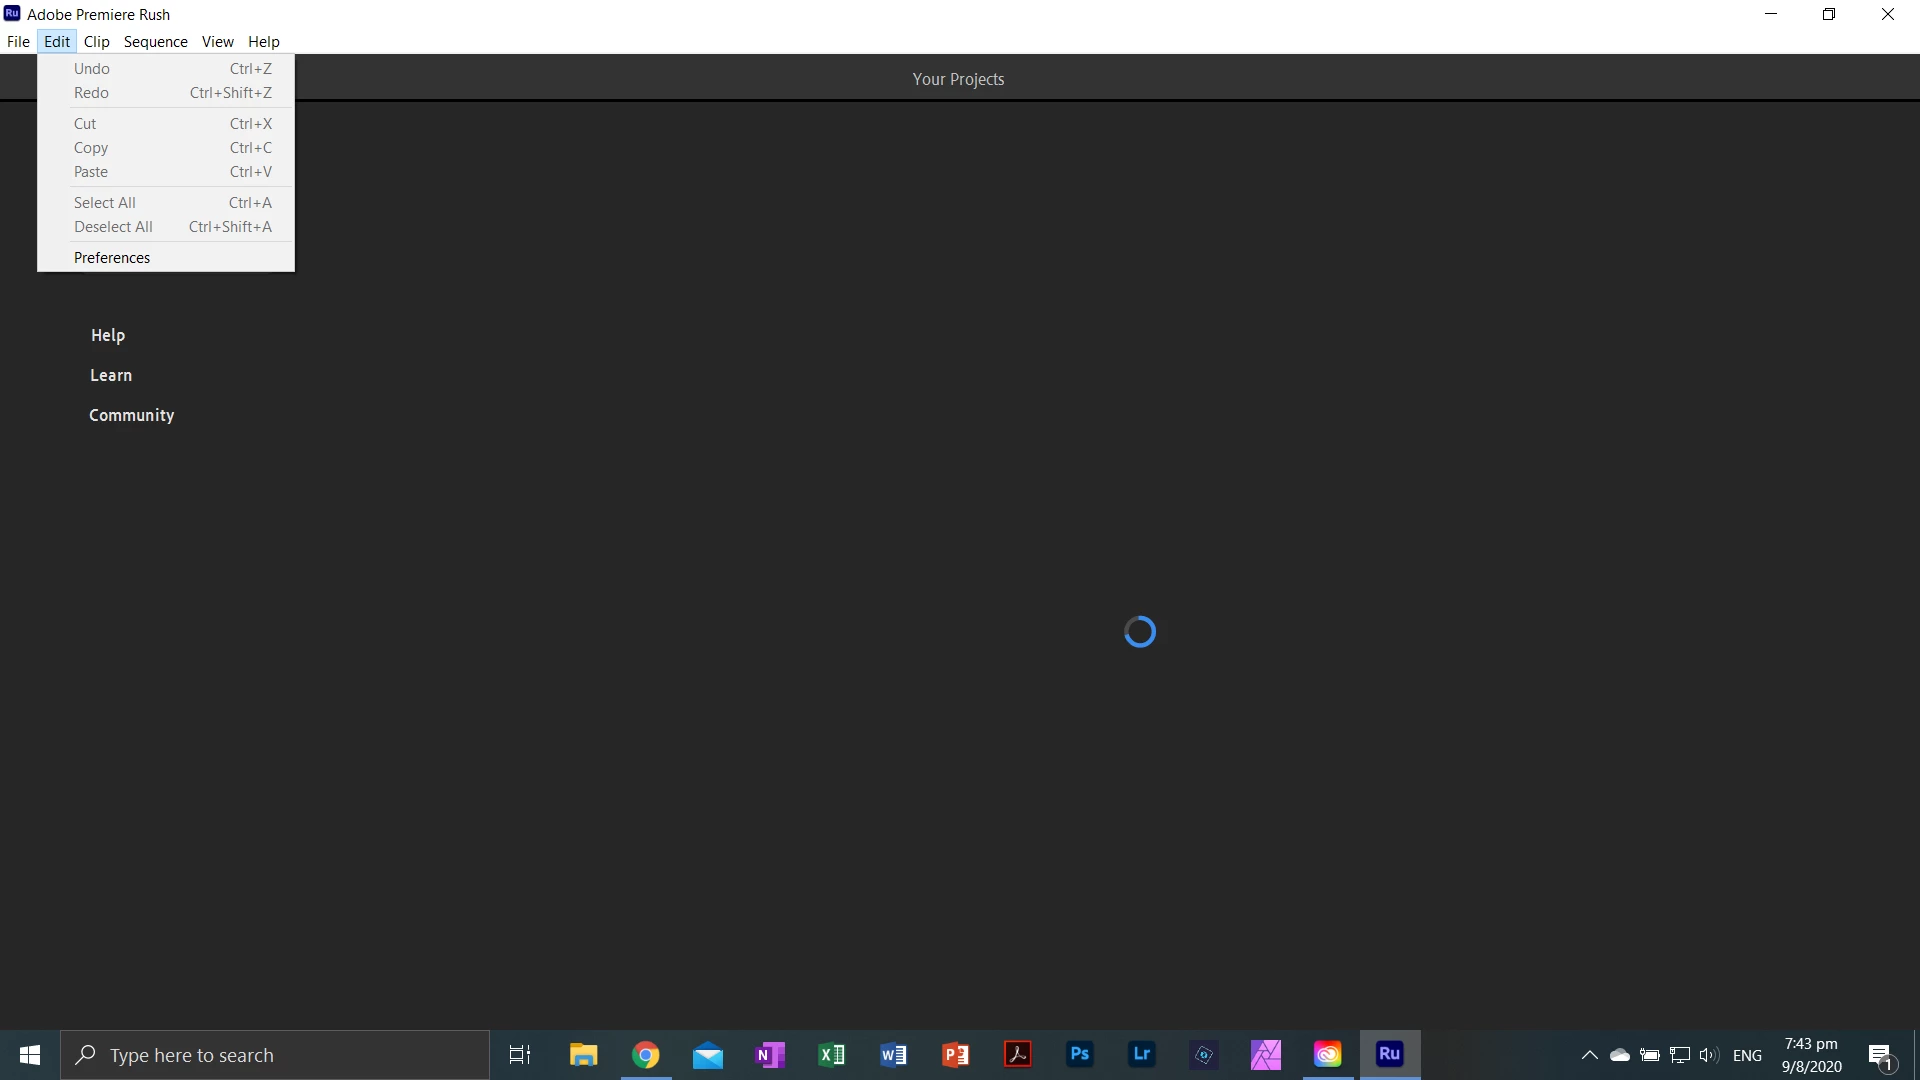Viewport: 1920px width, 1080px height.
Task: Expand hidden system tray icons
Action: 1589,1055
